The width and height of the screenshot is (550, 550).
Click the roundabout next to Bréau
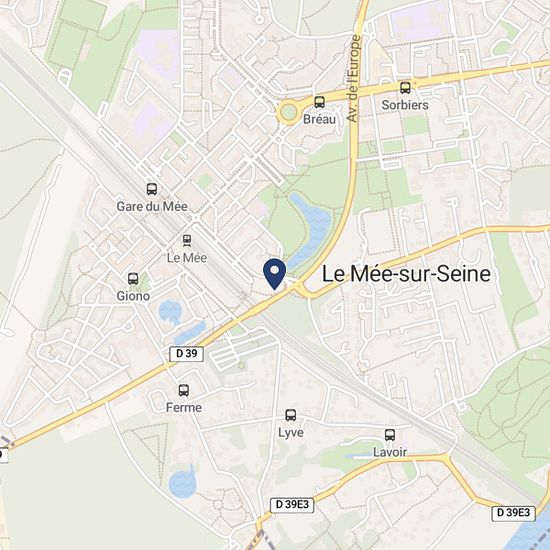(x=289, y=113)
